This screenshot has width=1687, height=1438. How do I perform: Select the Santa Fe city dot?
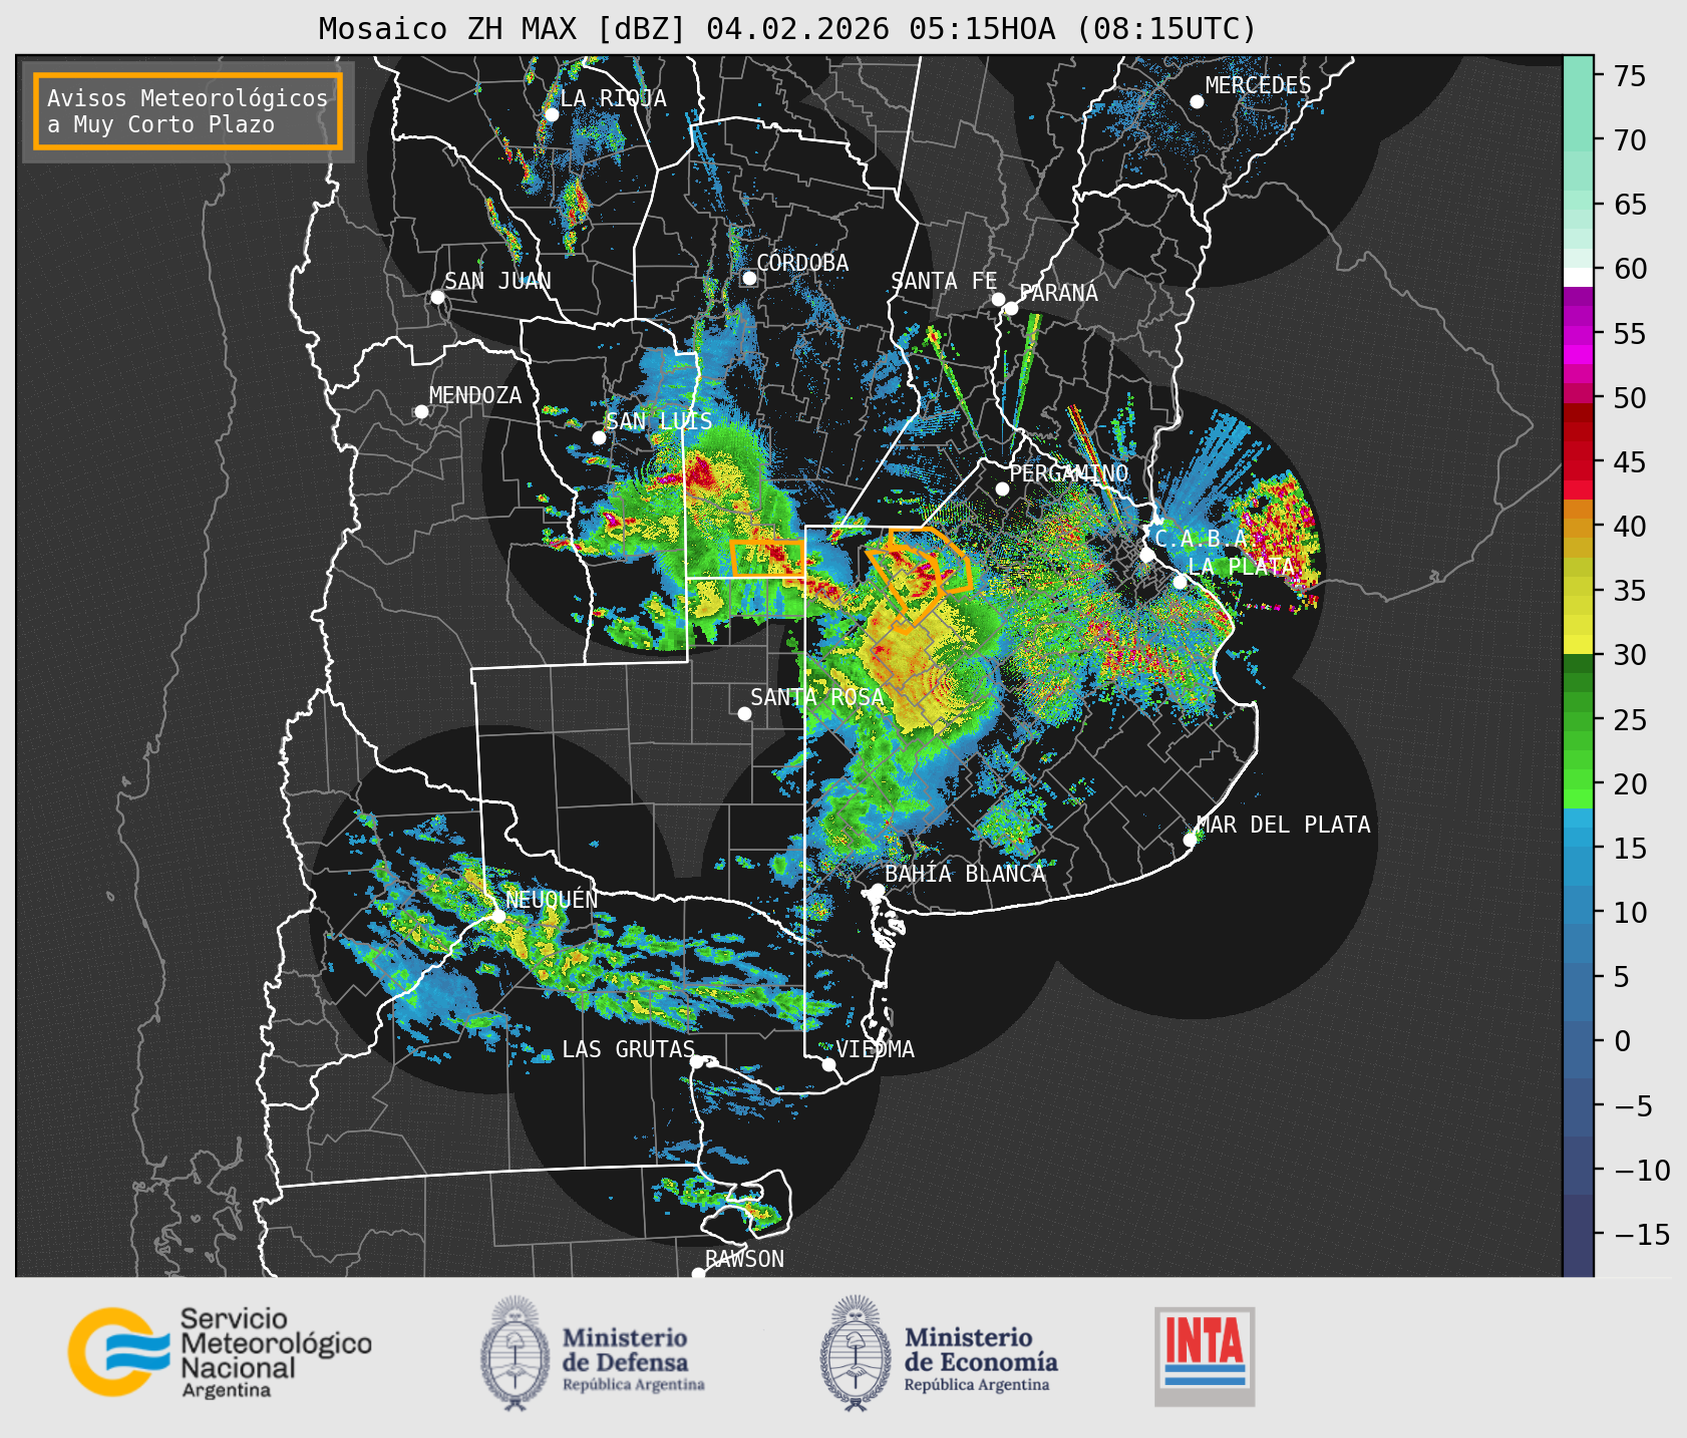point(998,299)
